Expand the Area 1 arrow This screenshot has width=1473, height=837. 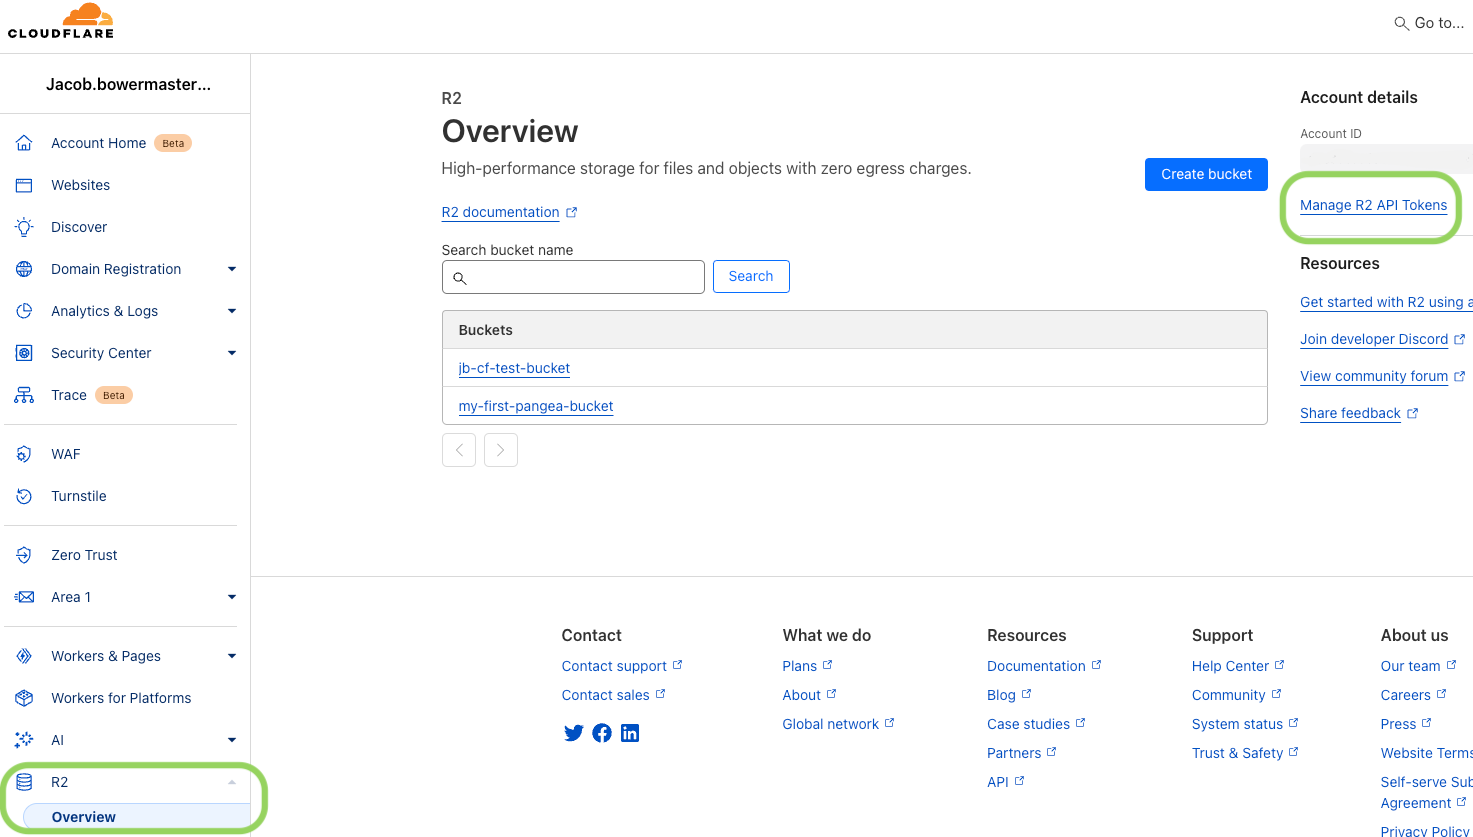[x=232, y=597]
